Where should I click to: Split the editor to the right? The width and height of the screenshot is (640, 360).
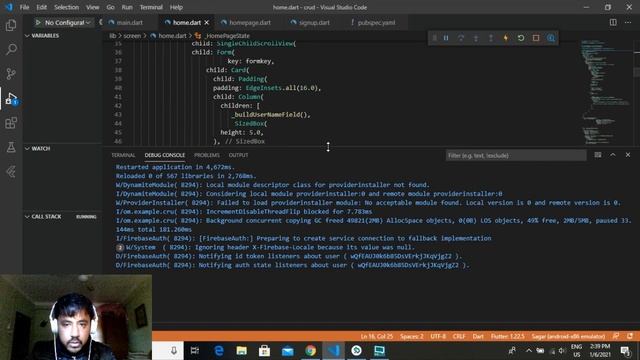[x=613, y=22]
